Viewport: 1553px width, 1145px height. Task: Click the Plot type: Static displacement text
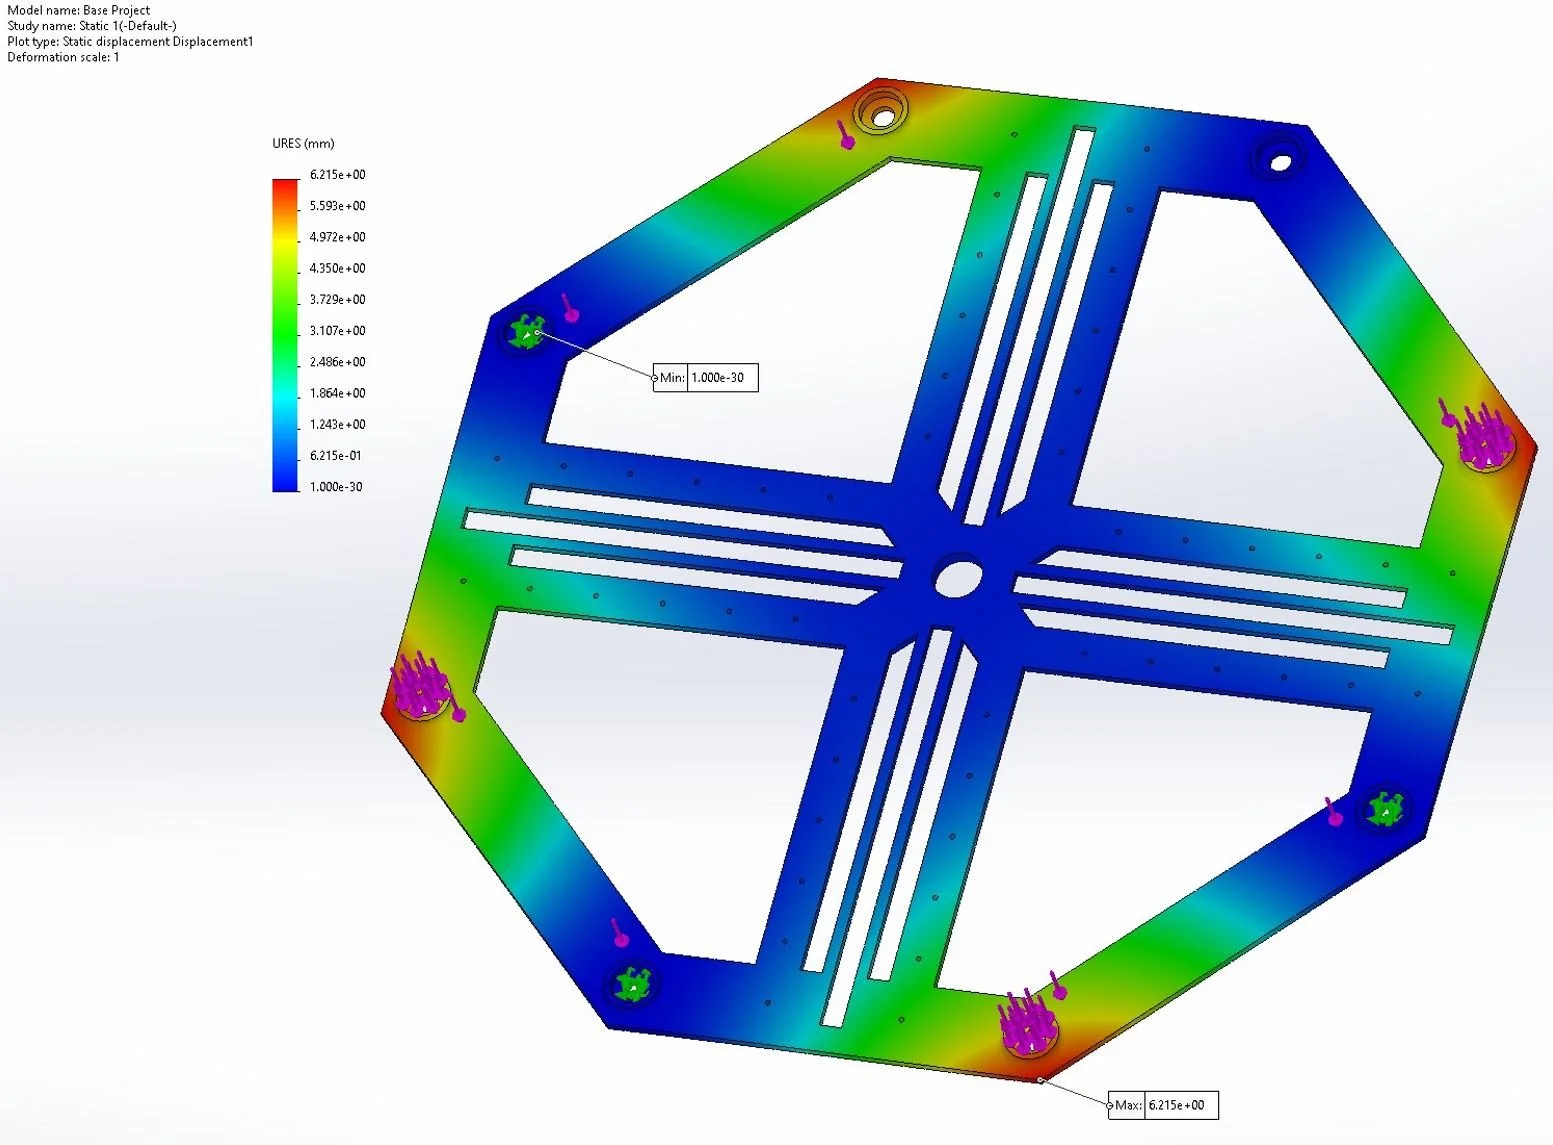(130, 42)
